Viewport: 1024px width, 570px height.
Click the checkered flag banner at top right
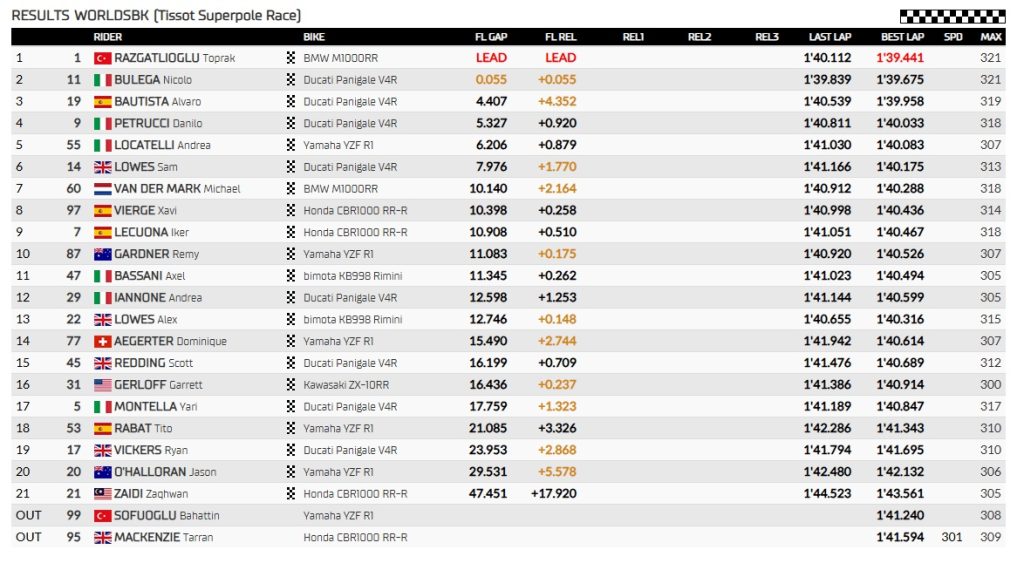(952, 16)
